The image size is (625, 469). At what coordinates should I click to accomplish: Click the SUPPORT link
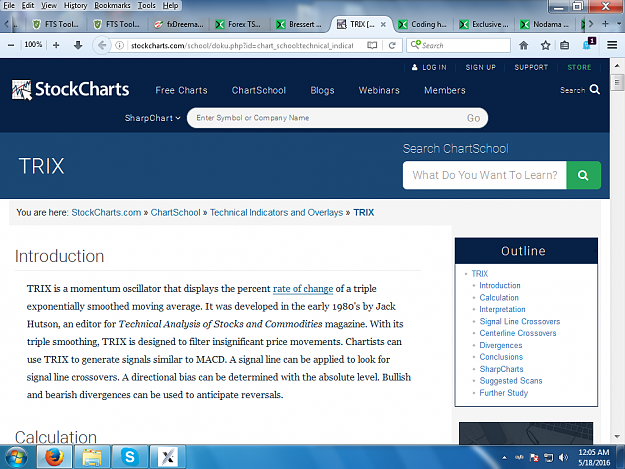[x=531, y=67]
